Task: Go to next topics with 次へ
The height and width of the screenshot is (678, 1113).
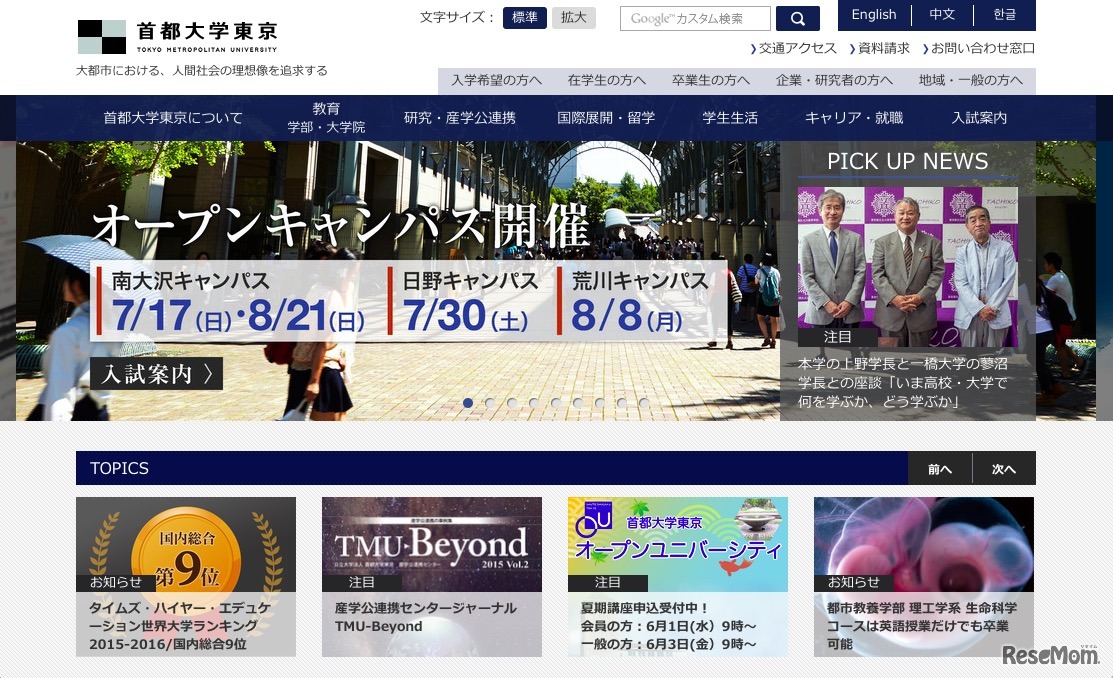Action: (1004, 469)
